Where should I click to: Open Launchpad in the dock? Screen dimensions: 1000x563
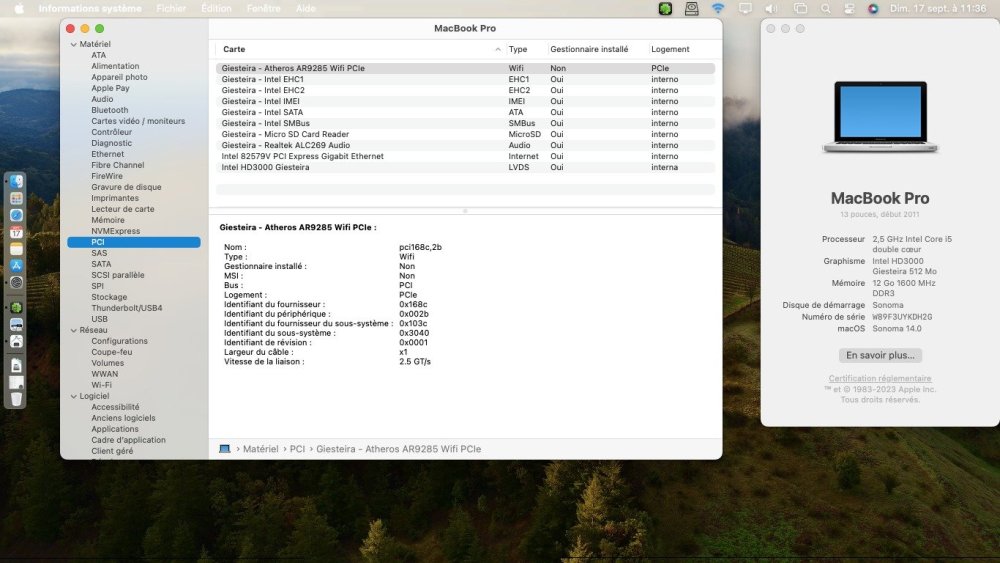(17, 199)
